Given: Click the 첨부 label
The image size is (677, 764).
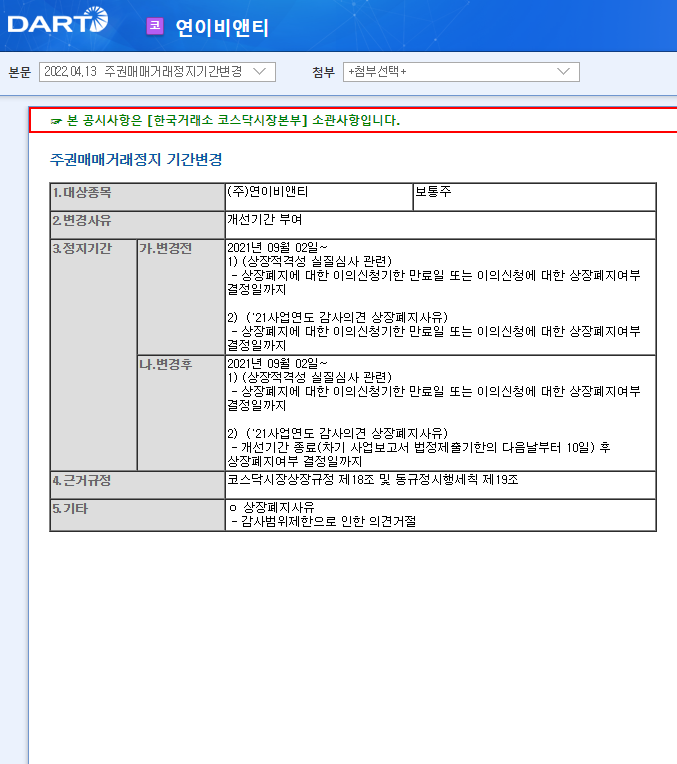Looking at the screenshot, I should pyautogui.click(x=323, y=72).
